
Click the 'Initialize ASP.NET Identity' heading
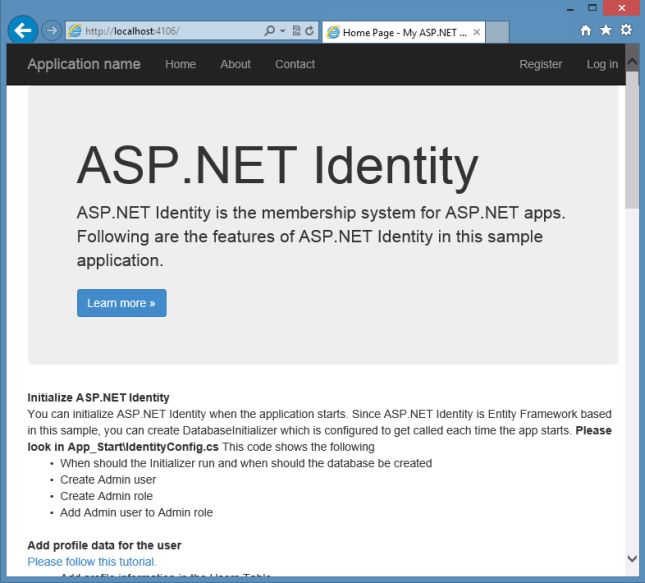[98, 397]
